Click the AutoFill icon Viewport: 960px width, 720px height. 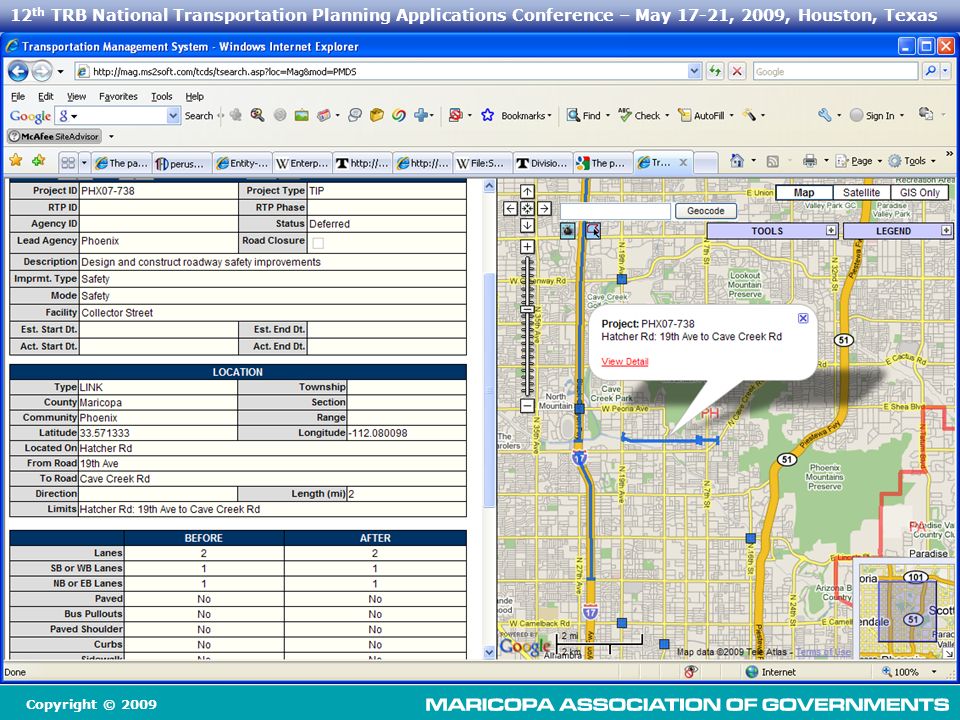click(x=684, y=115)
